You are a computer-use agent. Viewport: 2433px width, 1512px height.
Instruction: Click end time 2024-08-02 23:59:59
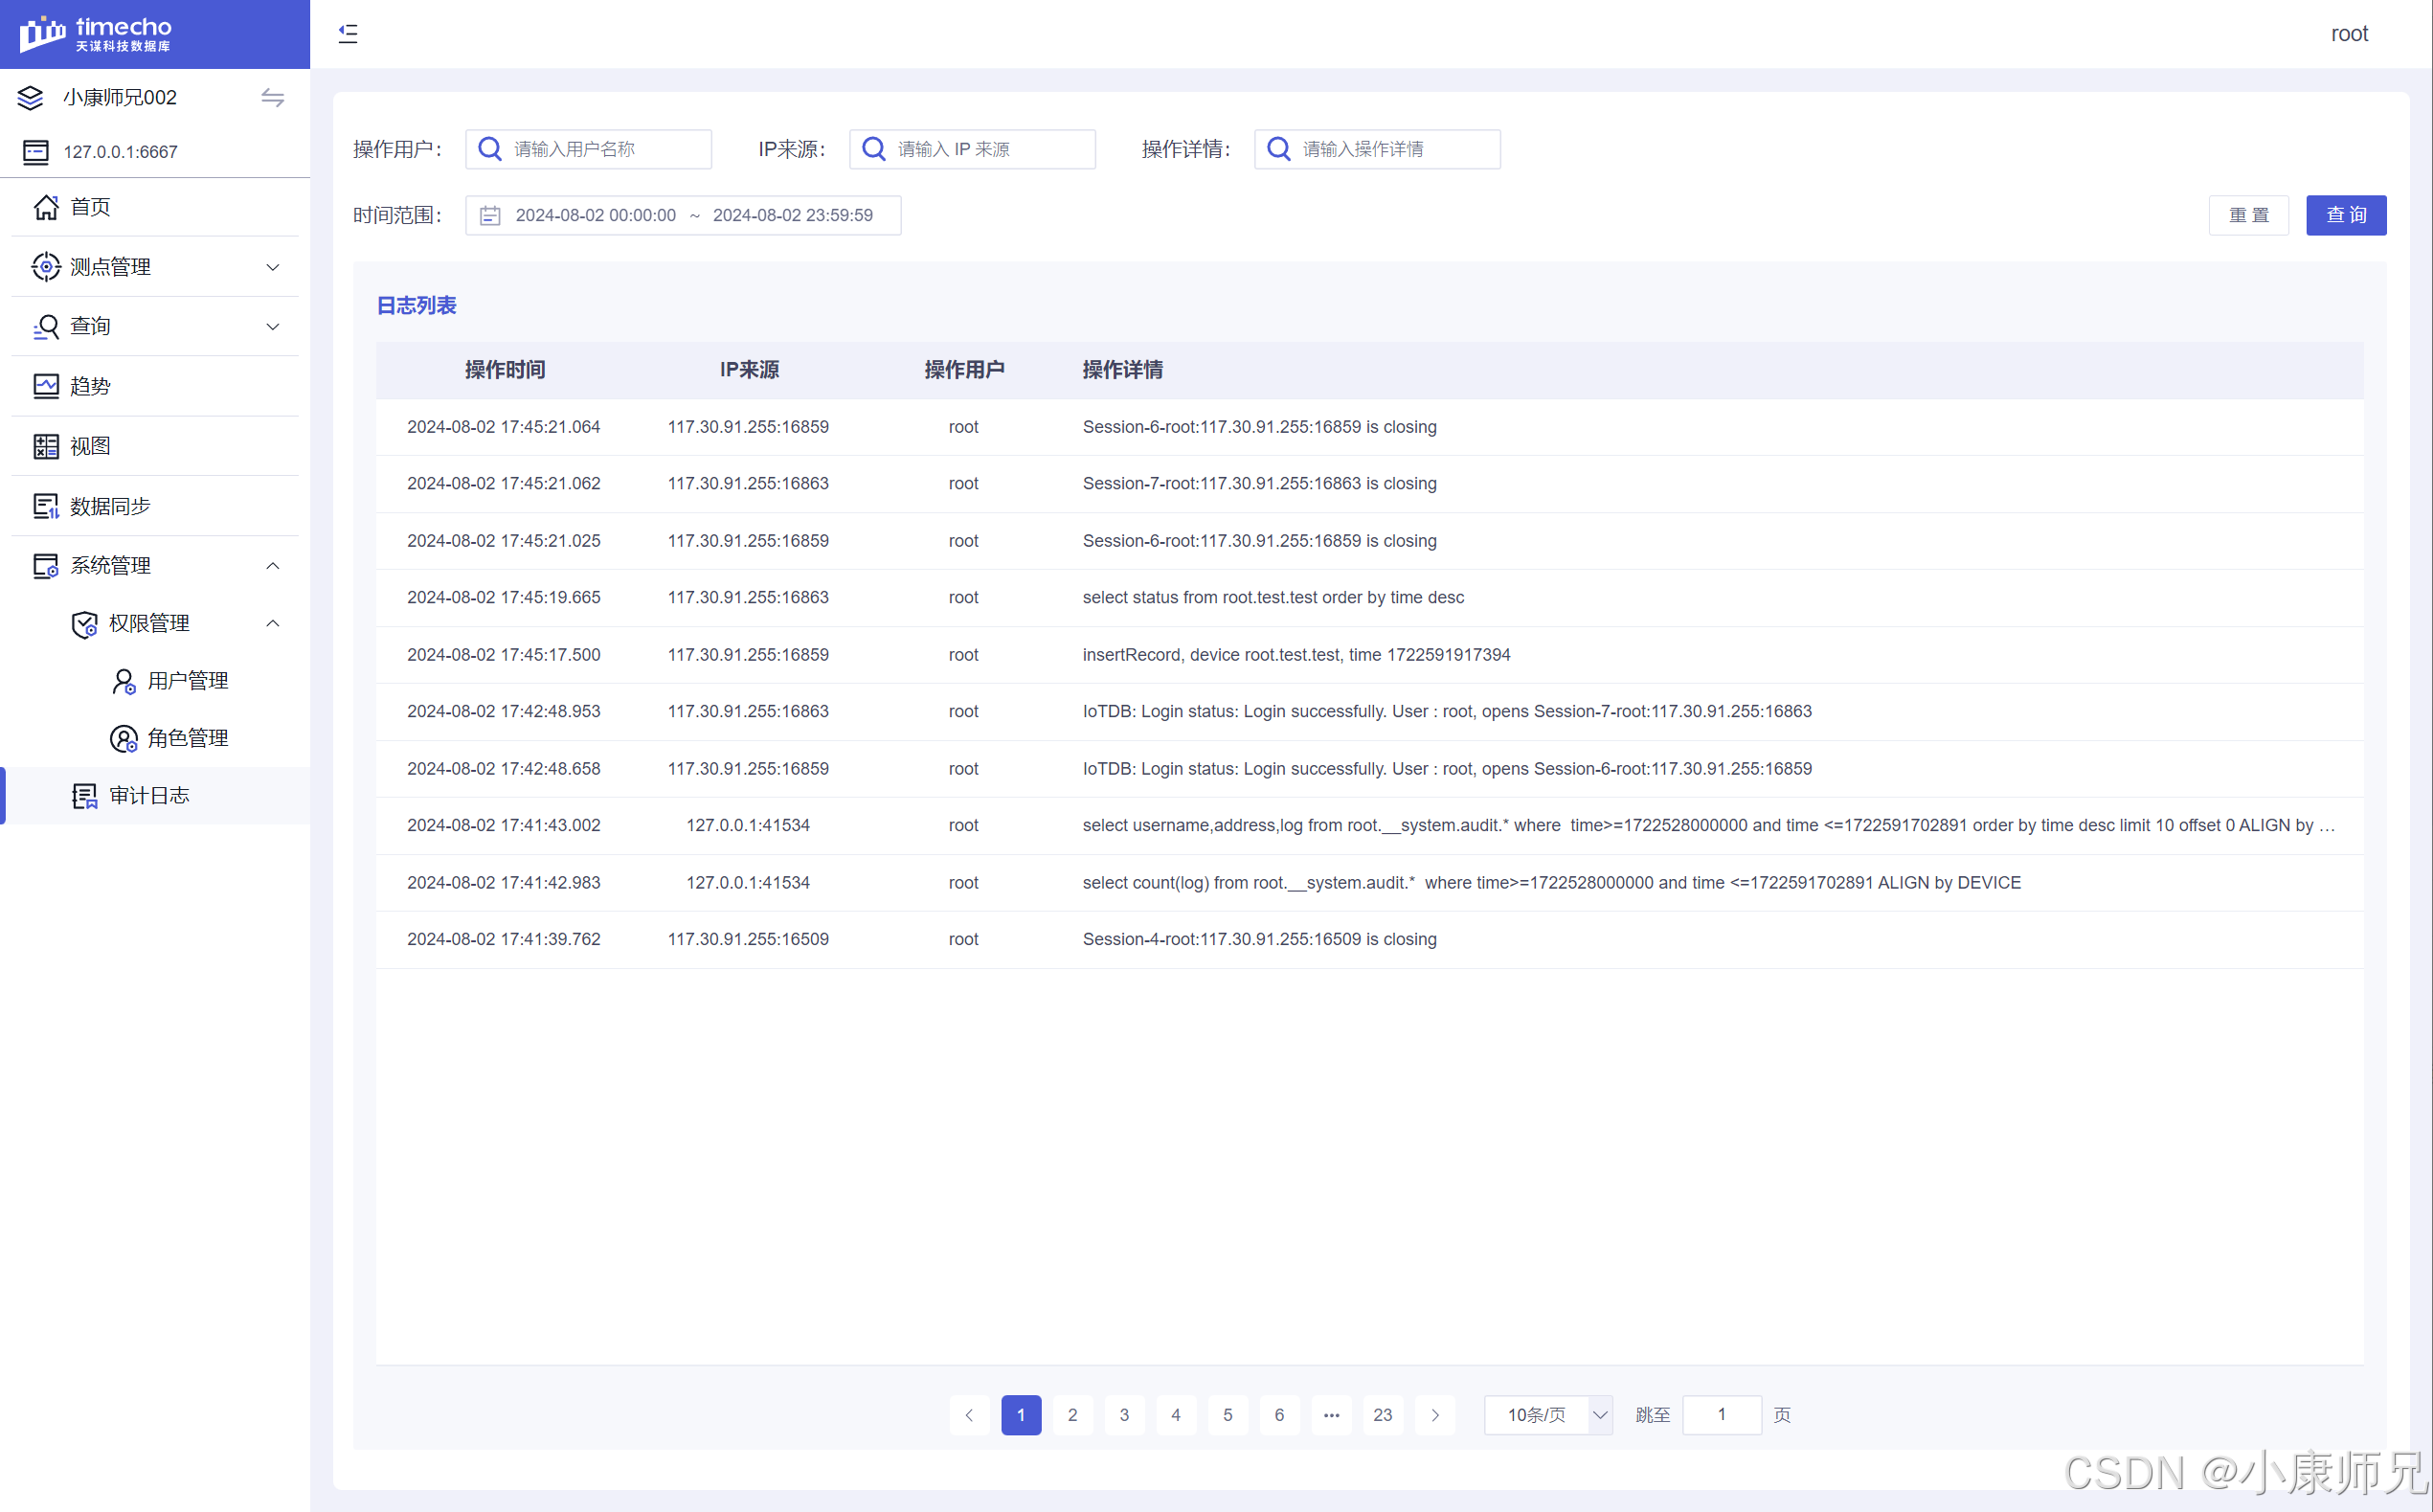coord(793,215)
